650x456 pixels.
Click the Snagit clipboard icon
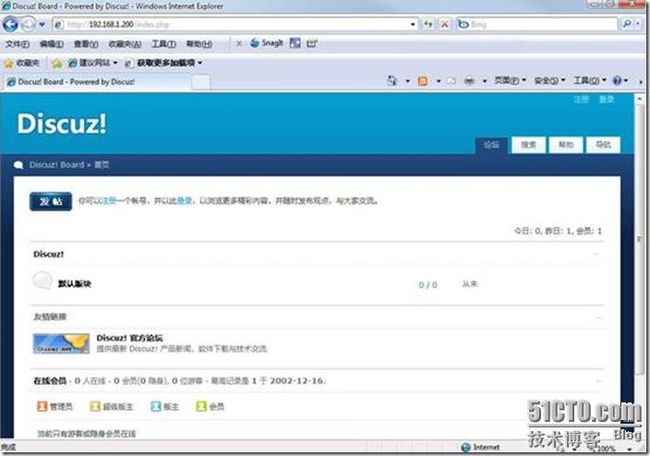tap(312, 43)
